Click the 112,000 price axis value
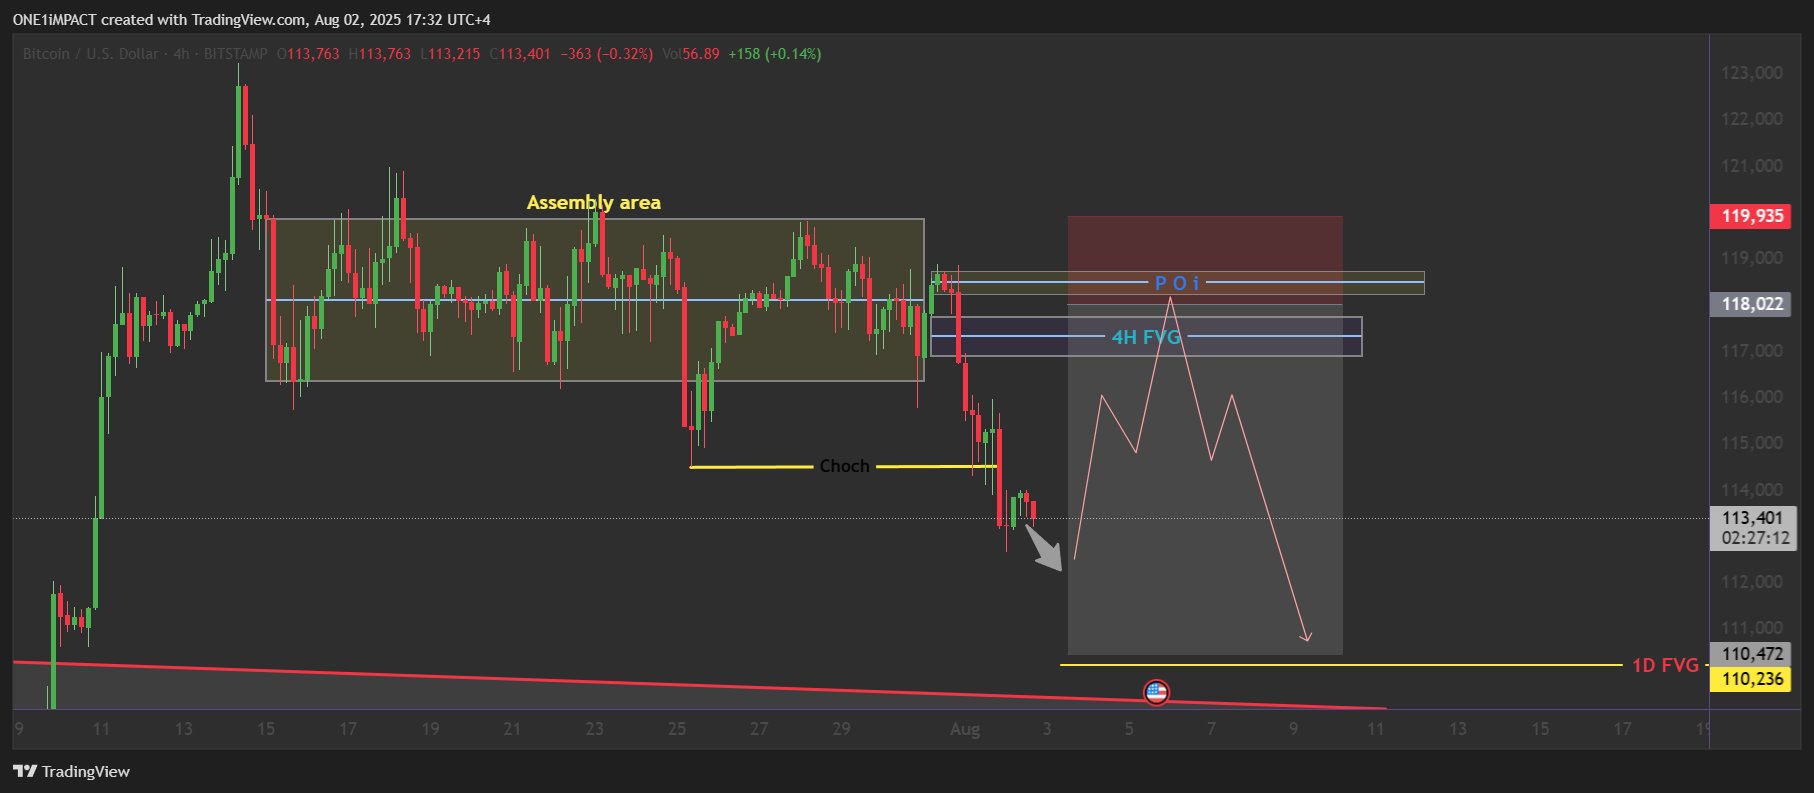Viewport: 1814px width, 793px height. (x=1751, y=582)
